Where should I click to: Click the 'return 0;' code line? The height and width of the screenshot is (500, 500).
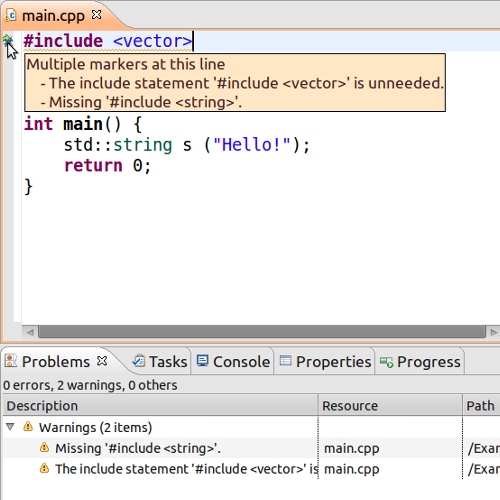[x=107, y=166]
